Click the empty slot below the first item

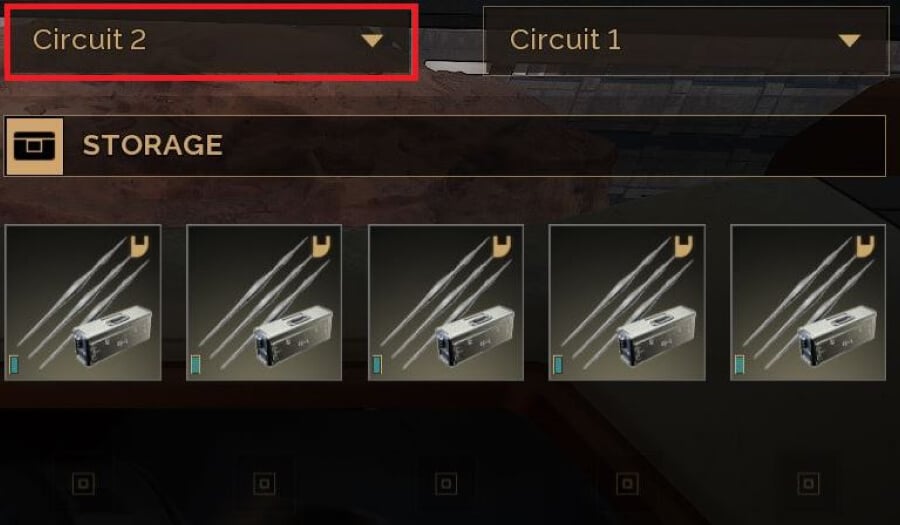click(x=83, y=484)
